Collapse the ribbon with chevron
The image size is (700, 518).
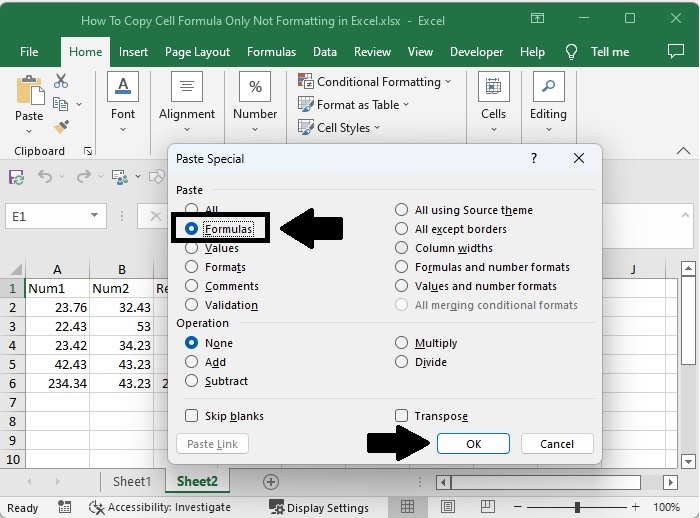click(x=683, y=151)
